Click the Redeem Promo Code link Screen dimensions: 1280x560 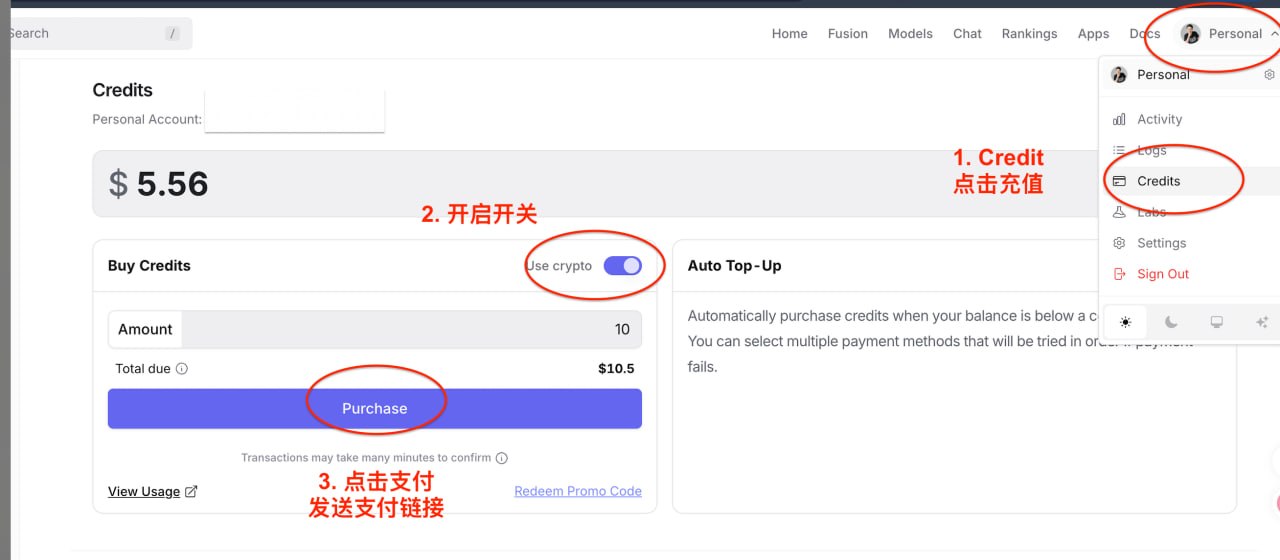pos(578,491)
